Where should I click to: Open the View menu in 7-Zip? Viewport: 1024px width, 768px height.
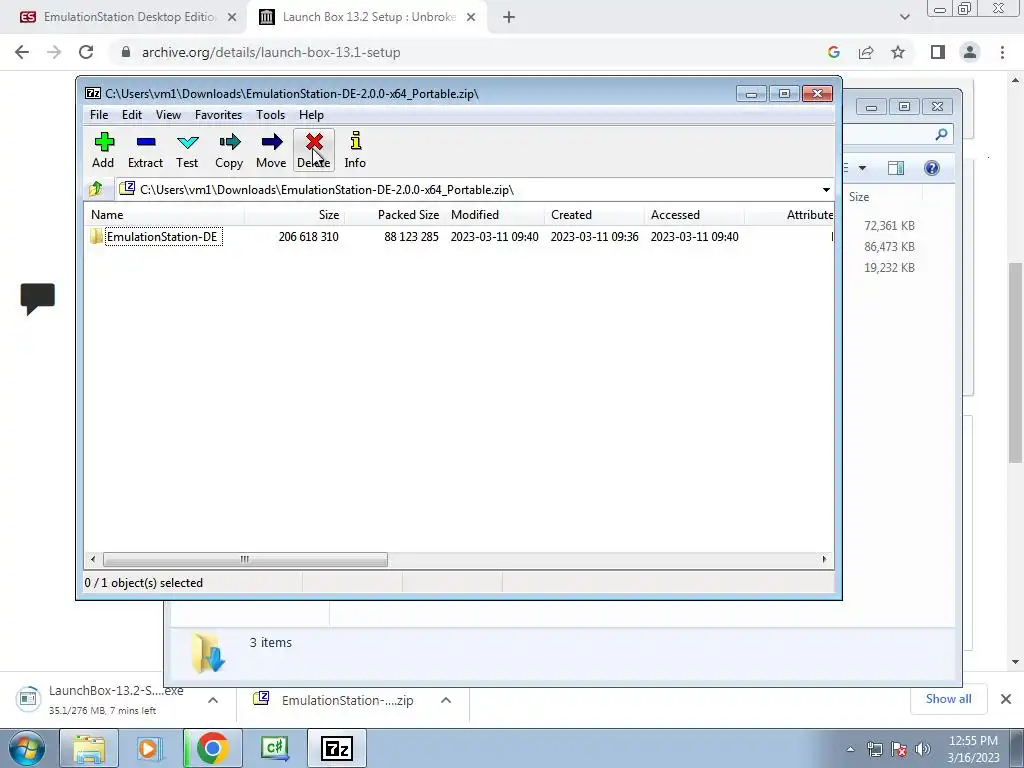pyautogui.click(x=168, y=115)
